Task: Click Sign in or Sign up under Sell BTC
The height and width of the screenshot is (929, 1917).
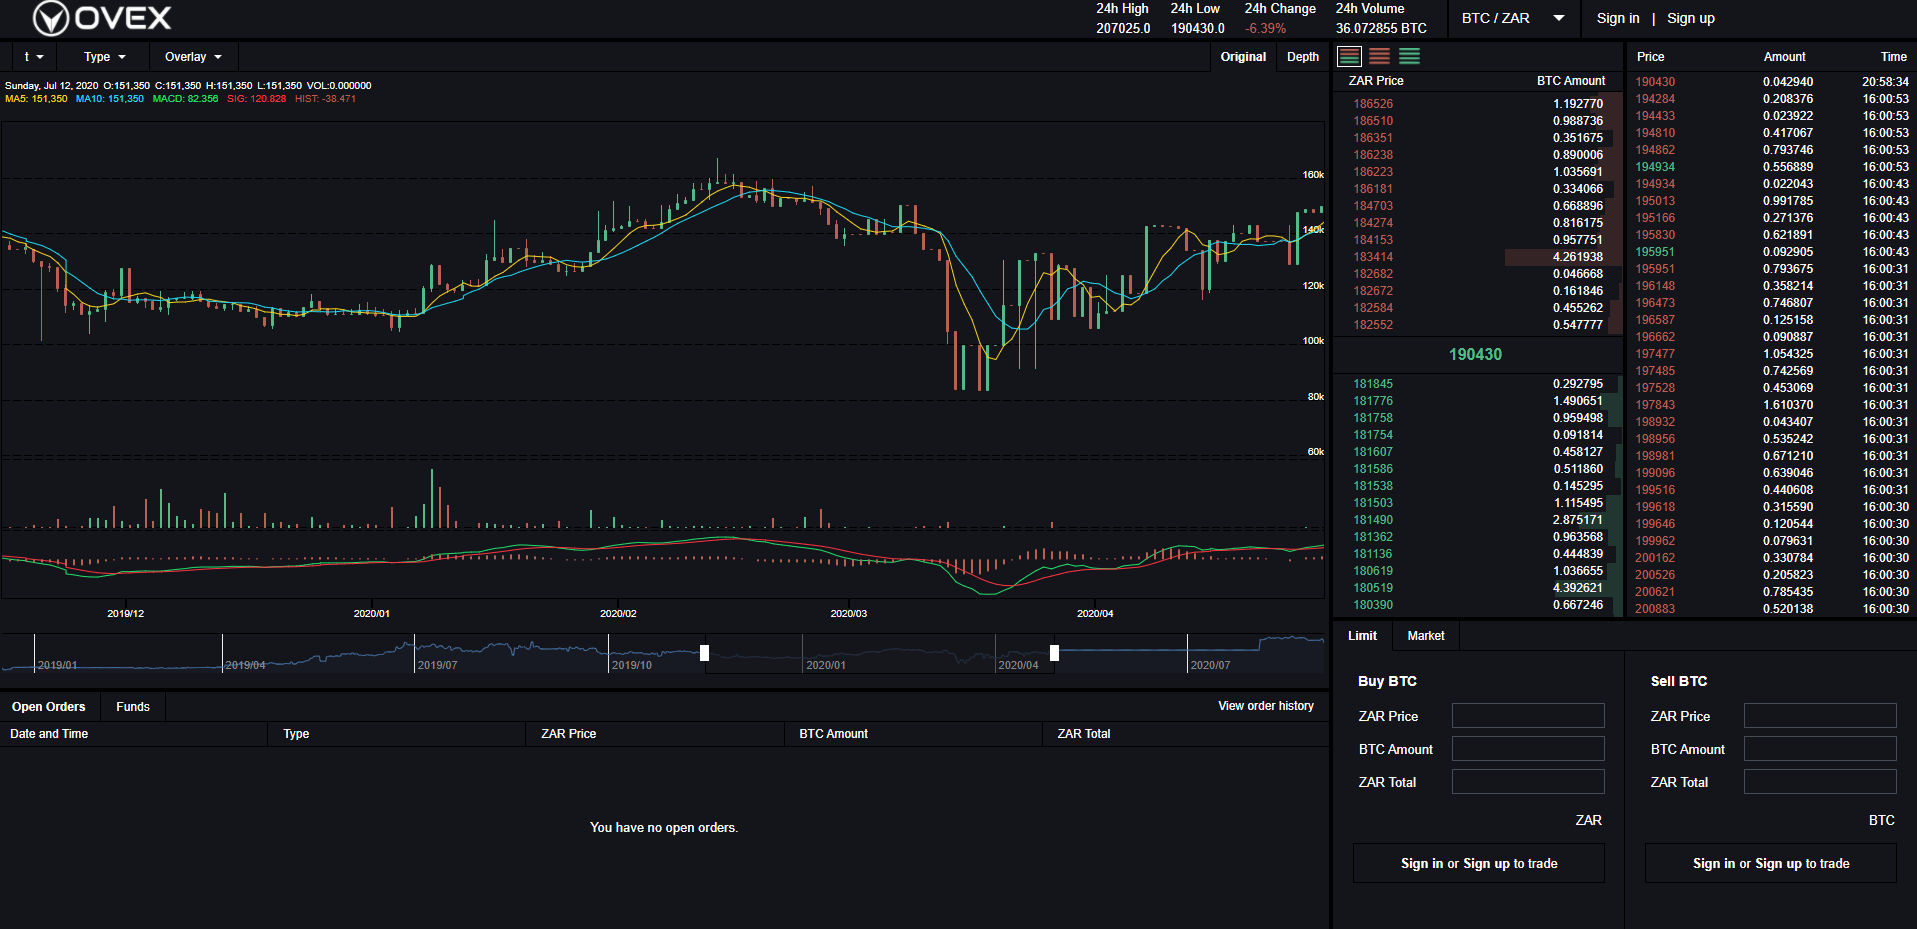Action: click(1770, 863)
